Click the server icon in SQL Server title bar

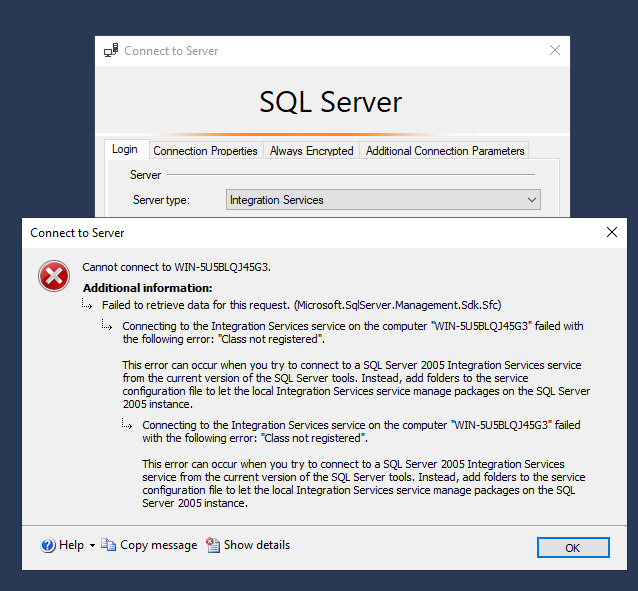(x=111, y=50)
